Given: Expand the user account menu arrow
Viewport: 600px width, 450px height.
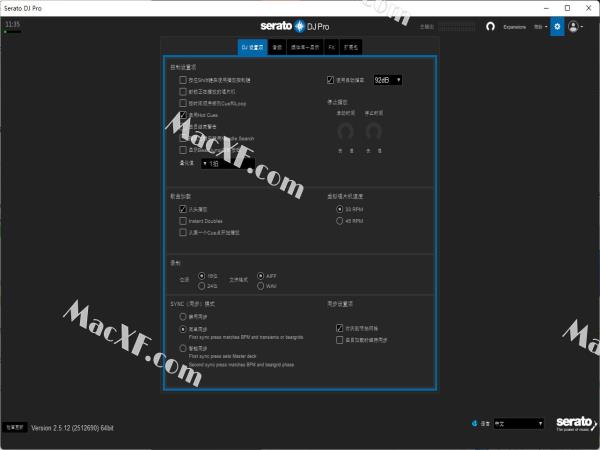Looking at the screenshot, I should 582,27.
